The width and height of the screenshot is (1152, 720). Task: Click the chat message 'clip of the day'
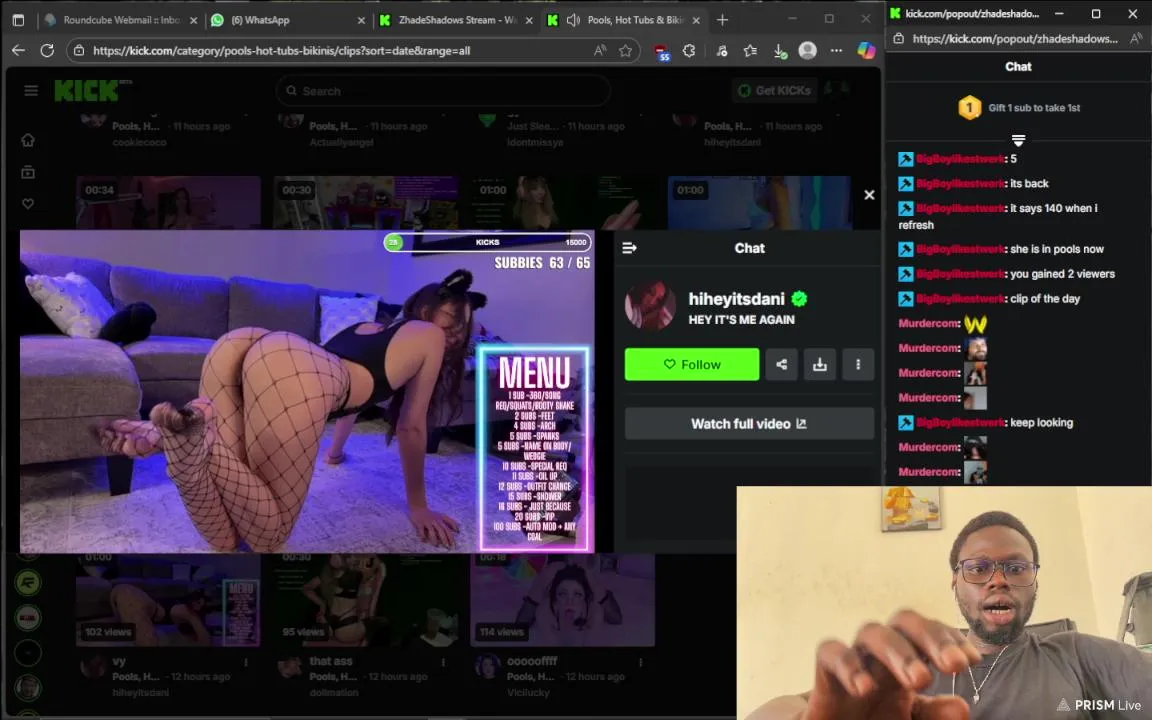tap(1045, 298)
